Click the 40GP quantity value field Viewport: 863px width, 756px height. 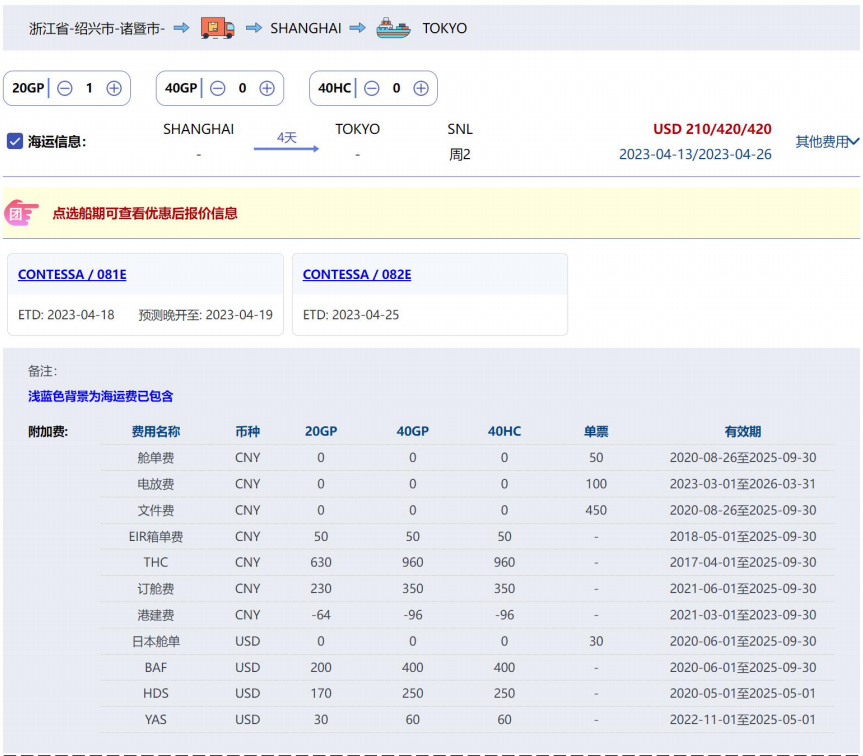[x=242, y=88]
